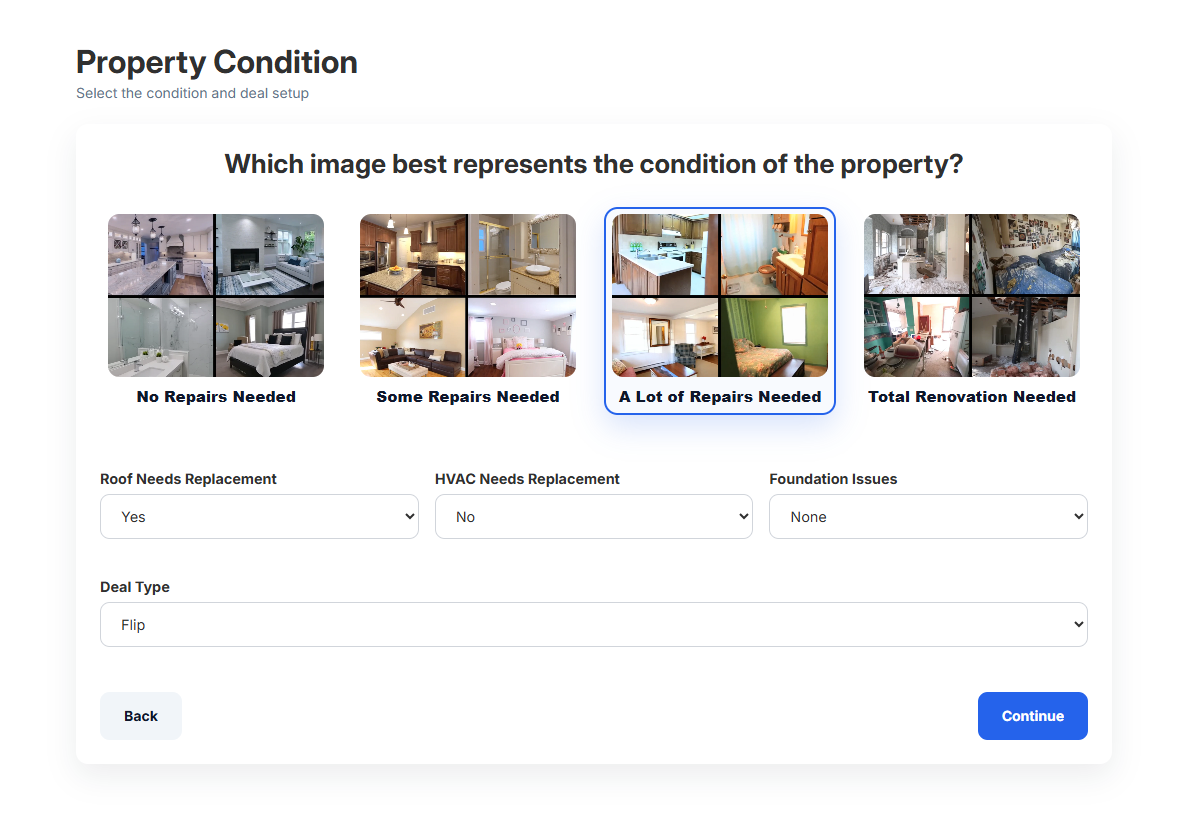Click the "Property Condition" page title
Viewport: 1184px width, 826px height.
coord(216,62)
